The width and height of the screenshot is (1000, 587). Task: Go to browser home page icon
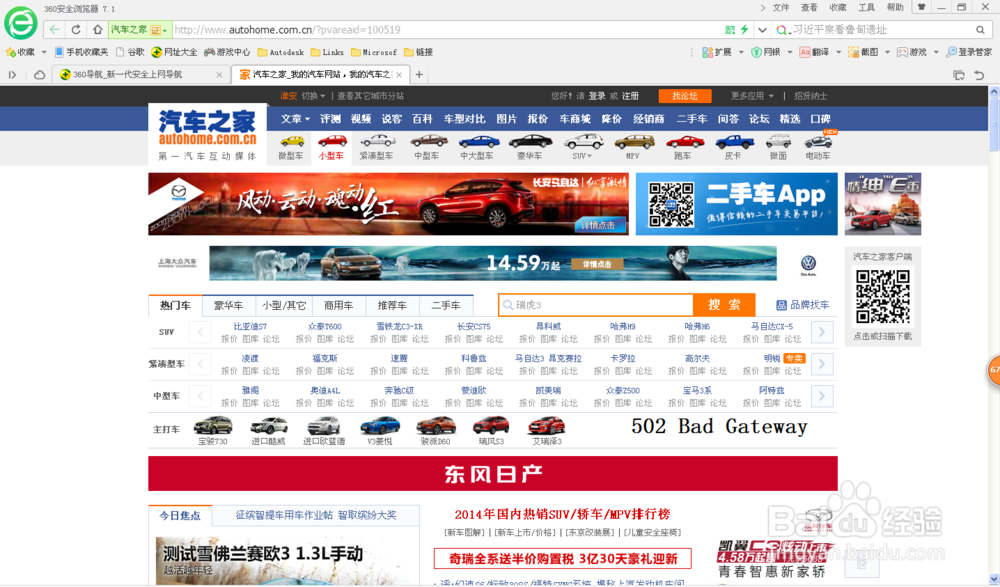coord(97,29)
